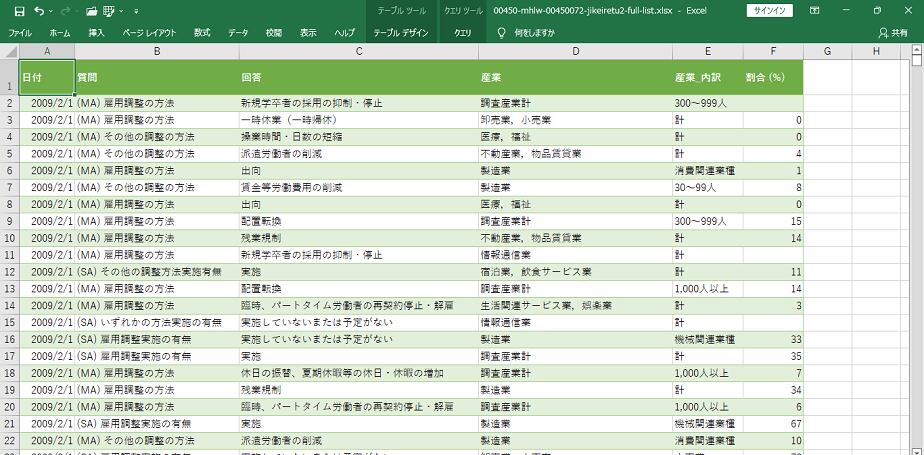This screenshot has height=455, width=924.
Task: Open the ヘルプ tab
Action: click(x=344, y=33)
